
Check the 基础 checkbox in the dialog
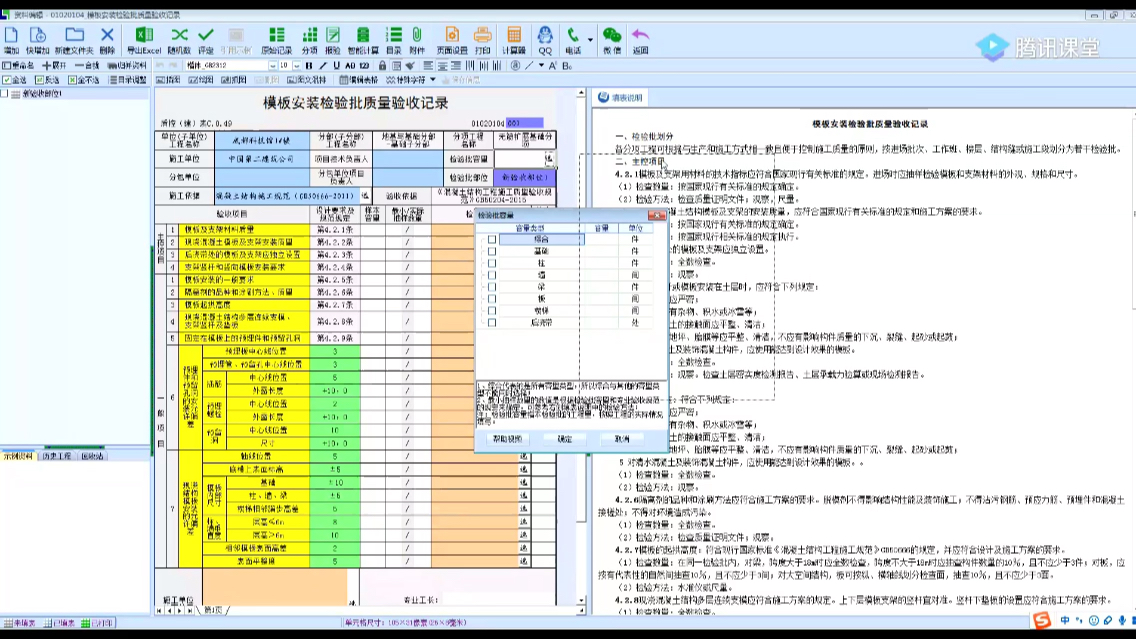pos(492,251)
